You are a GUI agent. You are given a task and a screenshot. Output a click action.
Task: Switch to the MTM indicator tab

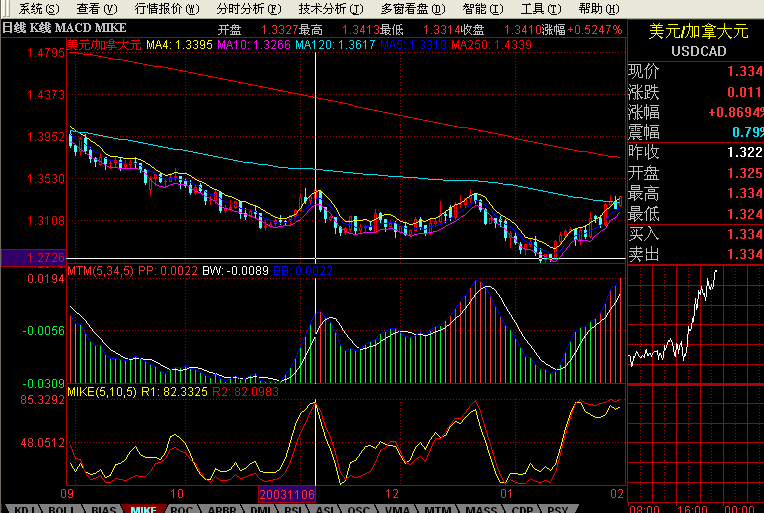coord(438,509)
